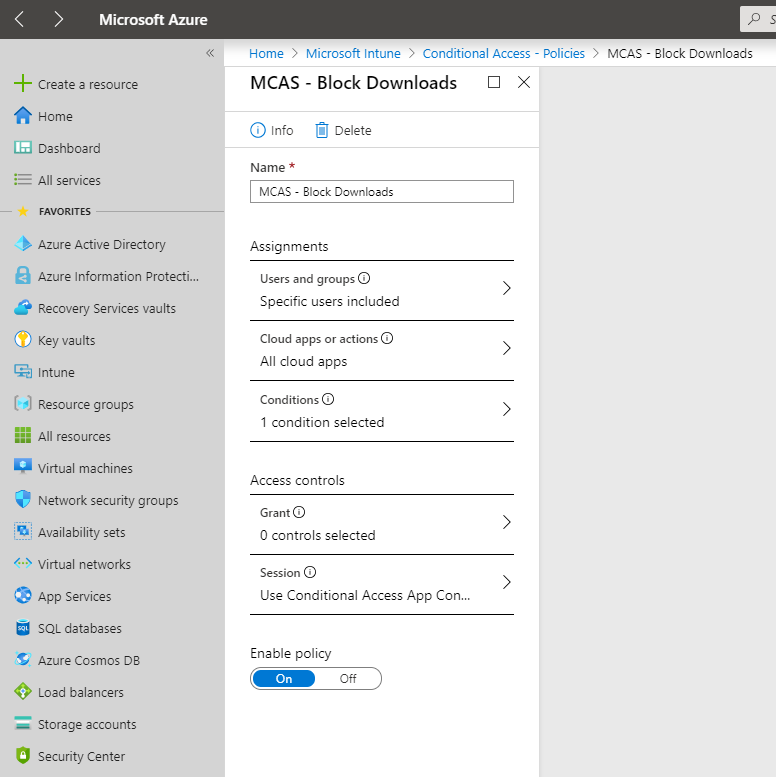The image size is (776, 777).
Task: Click the info icon next to Session
Action: 310,572
